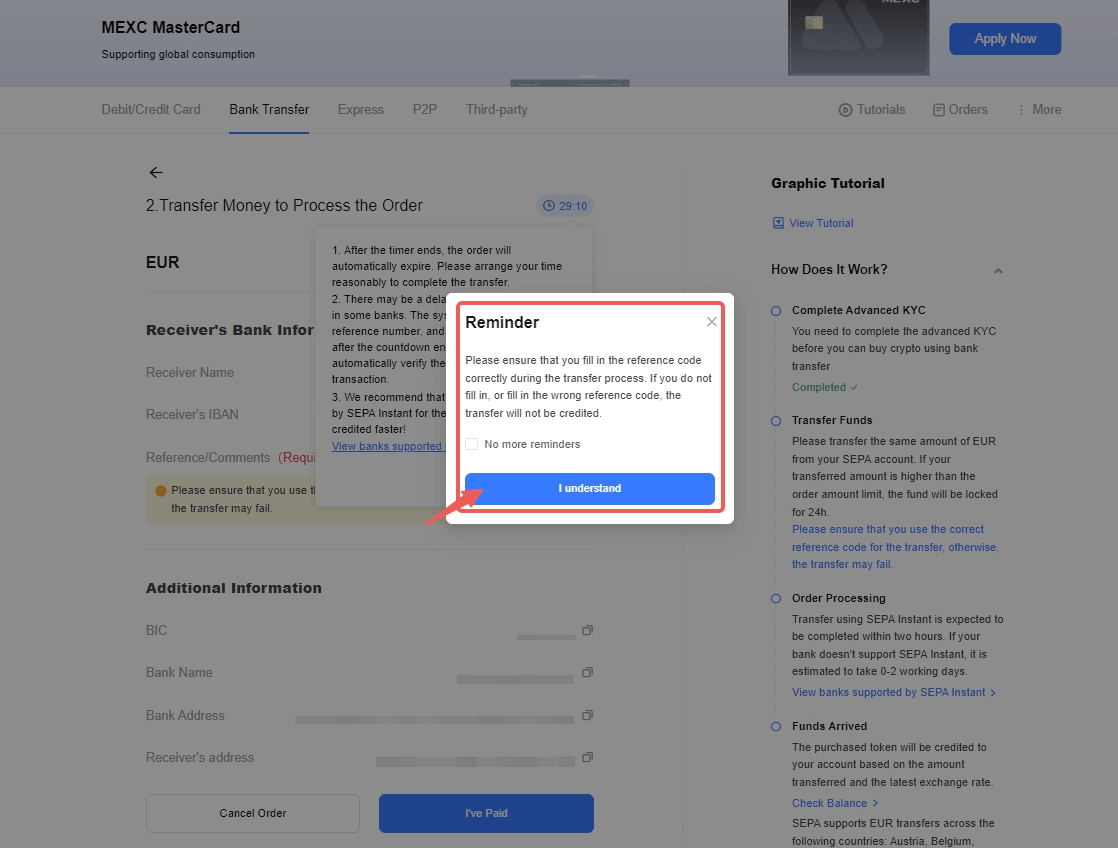Click the clock icon in the timer
The width and height of the screenshot is (1118, 848).
coord(549,206)
